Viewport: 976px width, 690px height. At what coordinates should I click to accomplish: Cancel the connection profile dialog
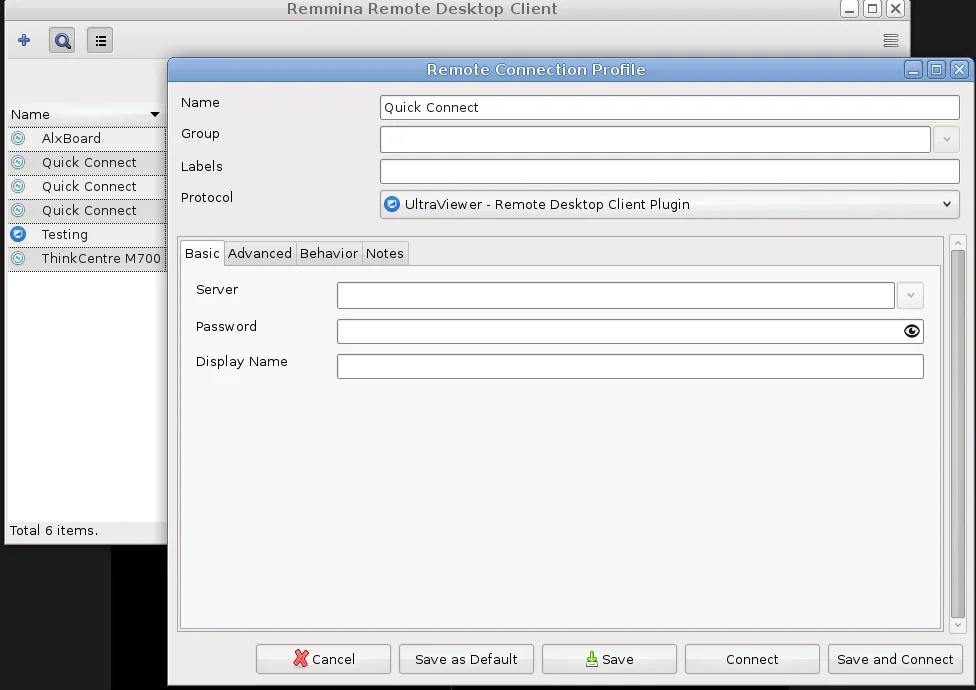pyautogui.click(x=324, y=659)
